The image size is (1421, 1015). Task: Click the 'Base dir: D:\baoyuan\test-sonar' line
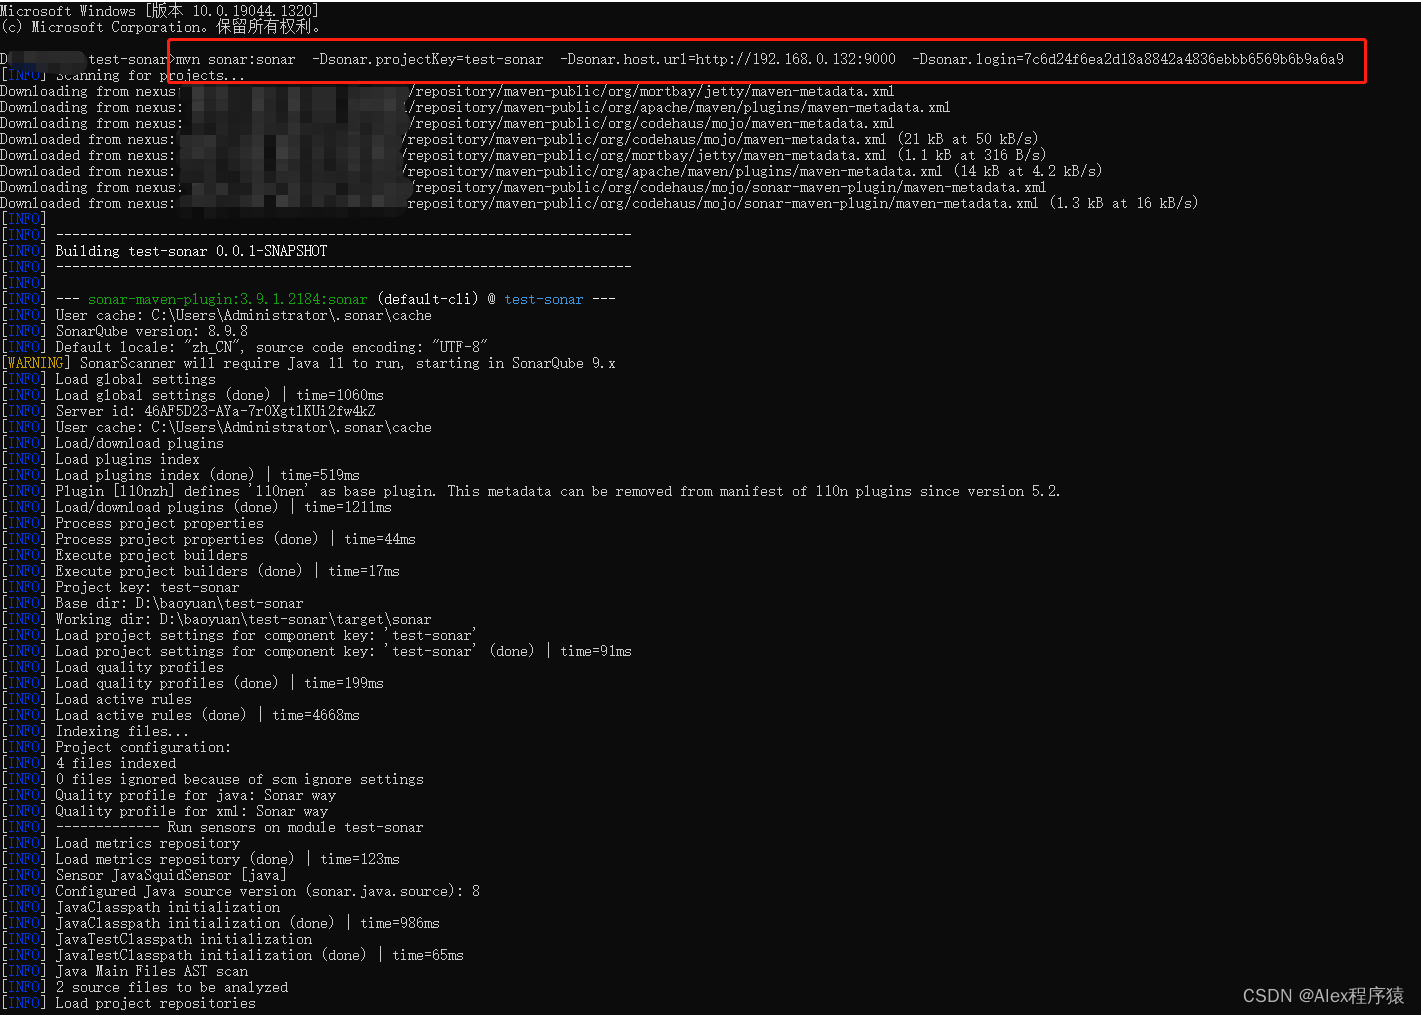[153, 603]
